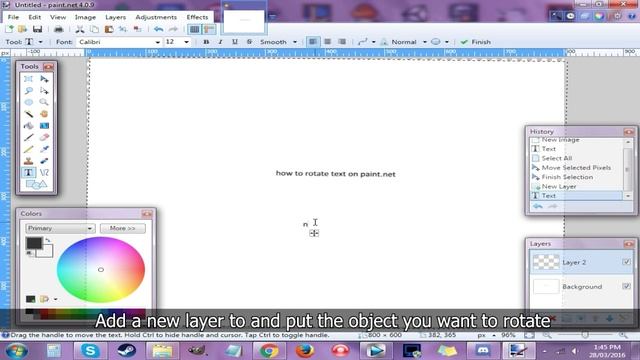Click the Print toolbar icon

pos(59,29)
